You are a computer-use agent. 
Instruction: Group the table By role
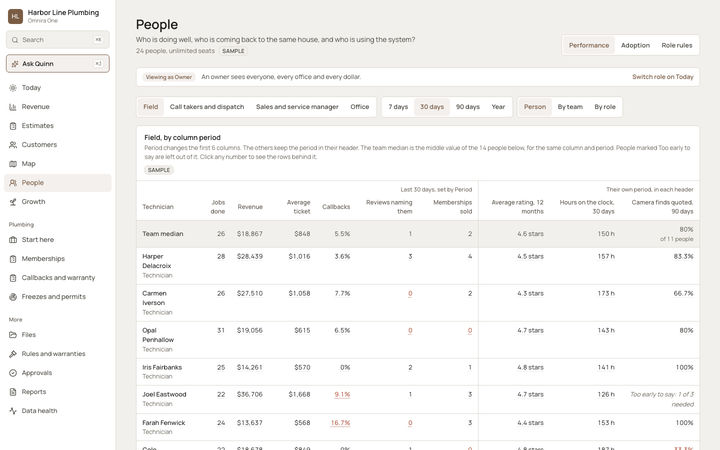coord(605,107)
